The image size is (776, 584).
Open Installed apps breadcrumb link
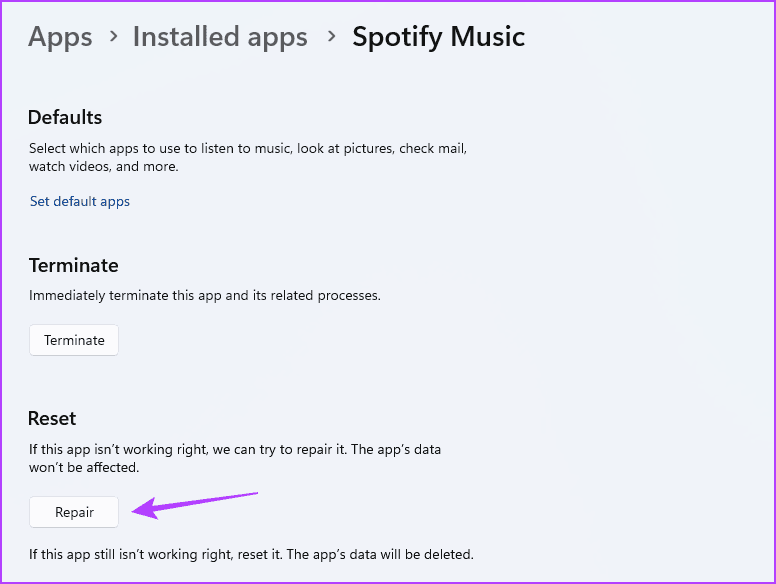point(220,37)
